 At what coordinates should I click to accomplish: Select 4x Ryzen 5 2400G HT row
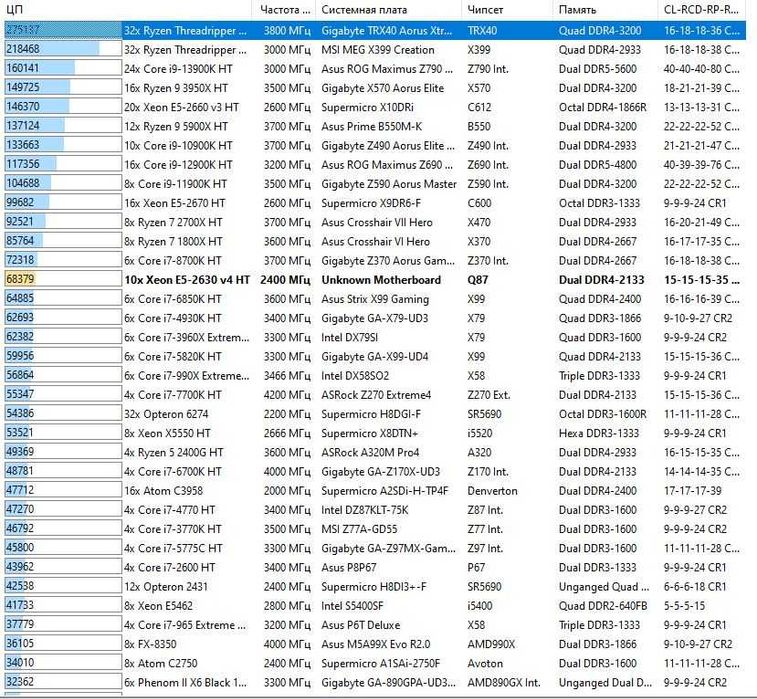pos(375,452)
